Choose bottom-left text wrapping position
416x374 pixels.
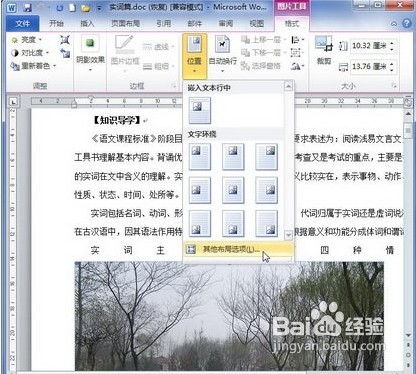[200, 223]
